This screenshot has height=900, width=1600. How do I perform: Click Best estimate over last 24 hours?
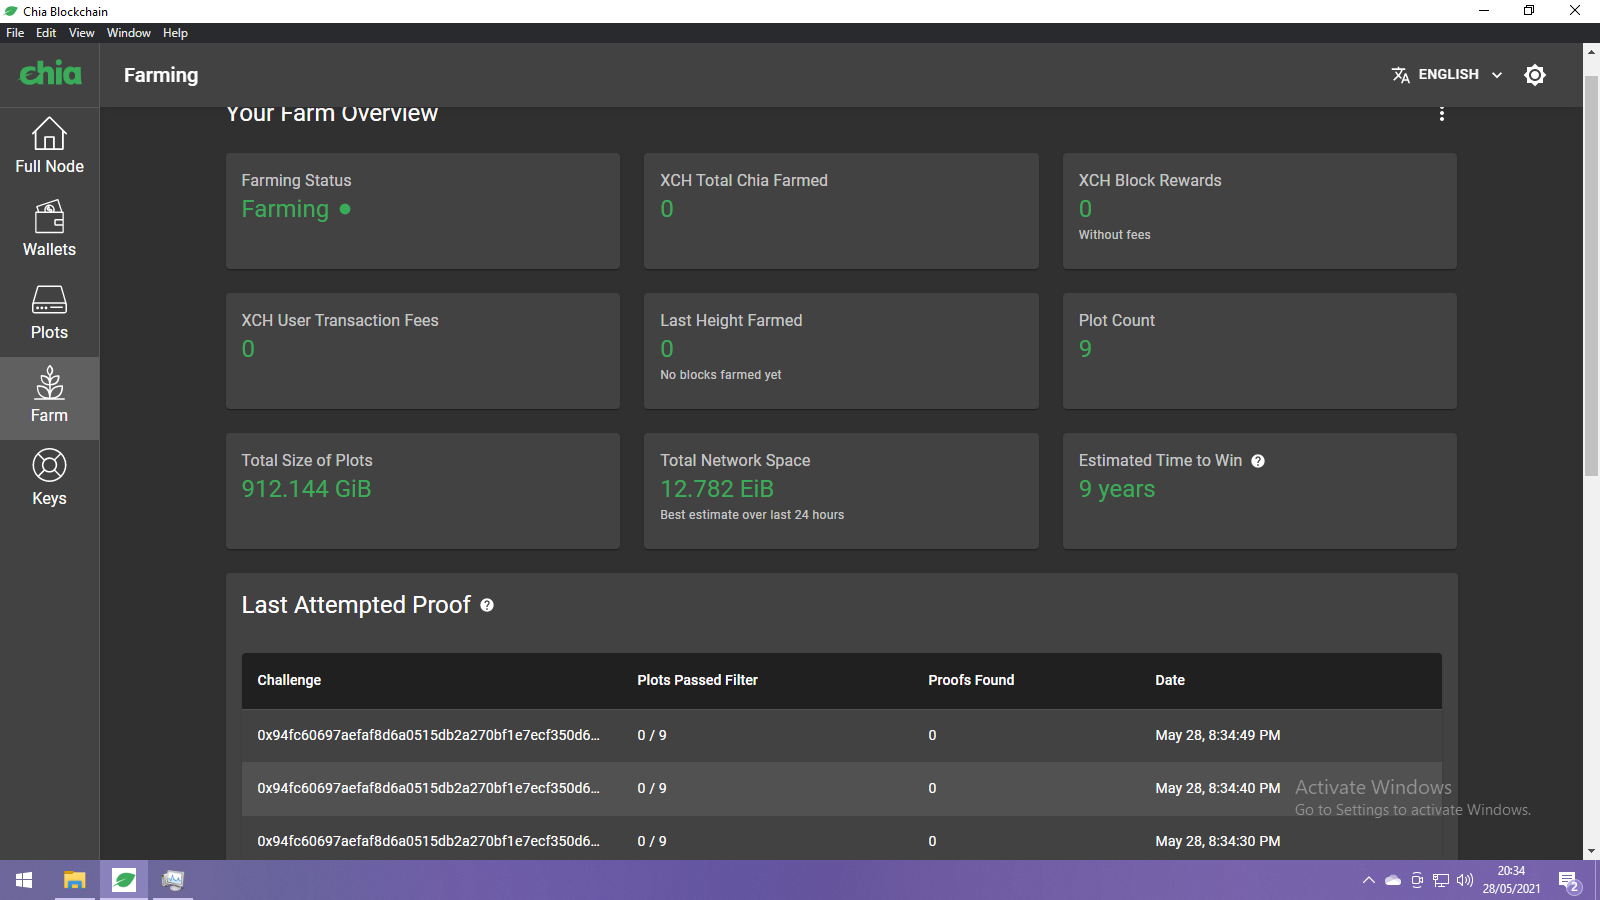(x=752, y=515)
